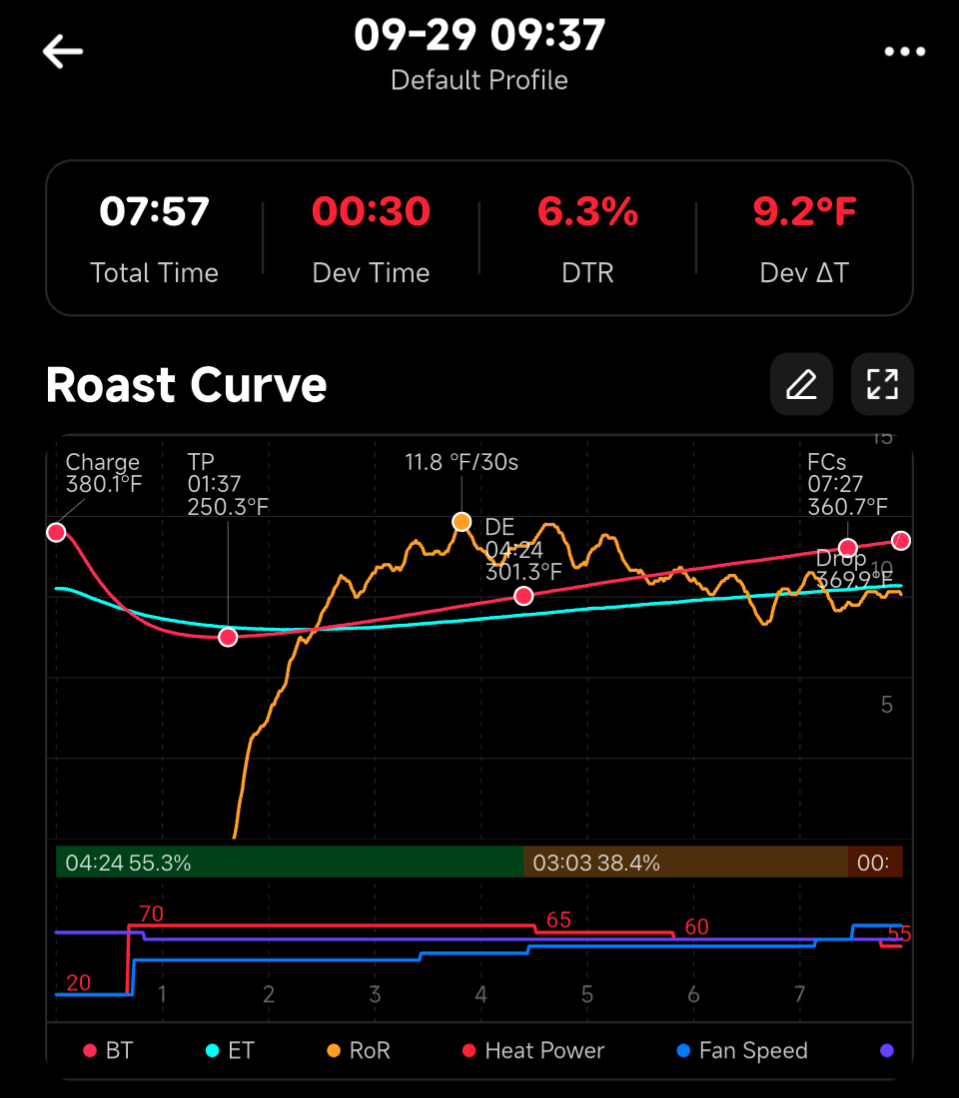The height and width of the screenshot is (1098, 959).
Task: Tap the 6.3% DTR value
Action: click(x=588, y=211)
